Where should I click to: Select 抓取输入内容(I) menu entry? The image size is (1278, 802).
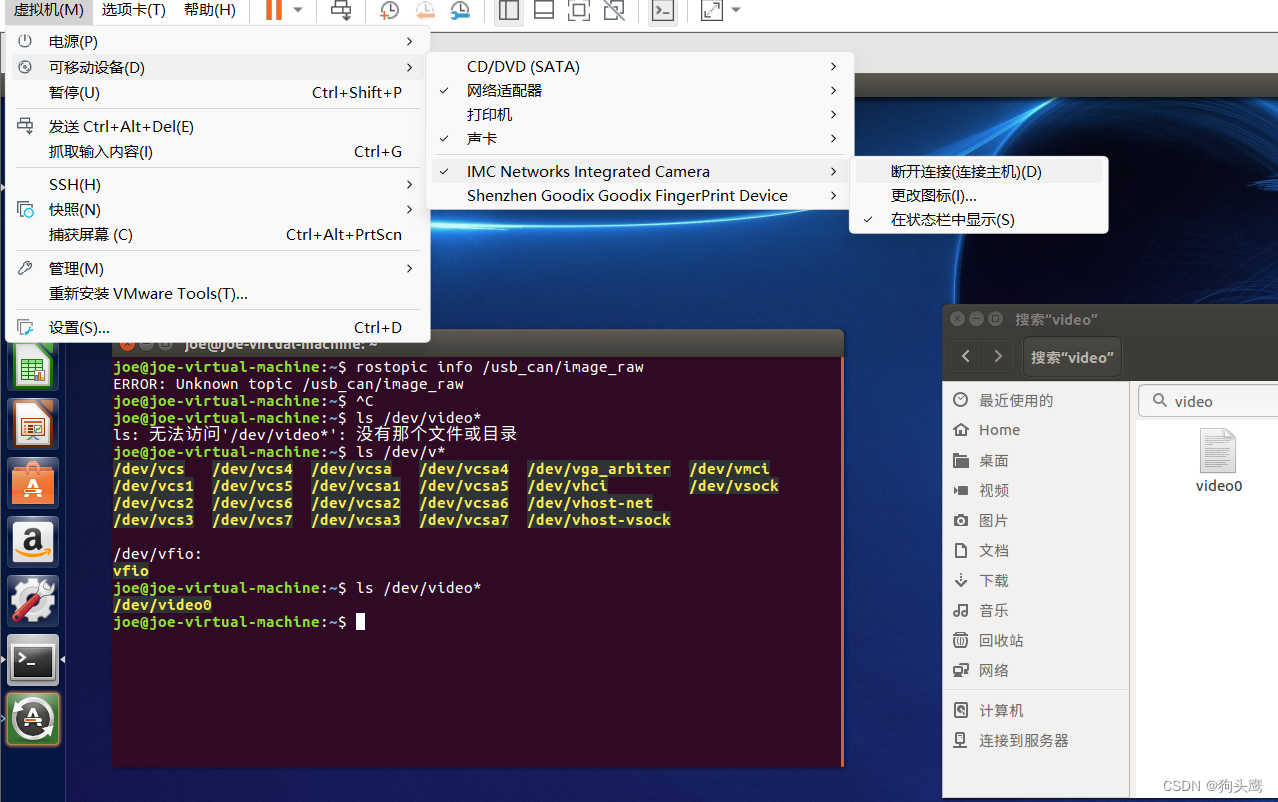coord(218,151)
